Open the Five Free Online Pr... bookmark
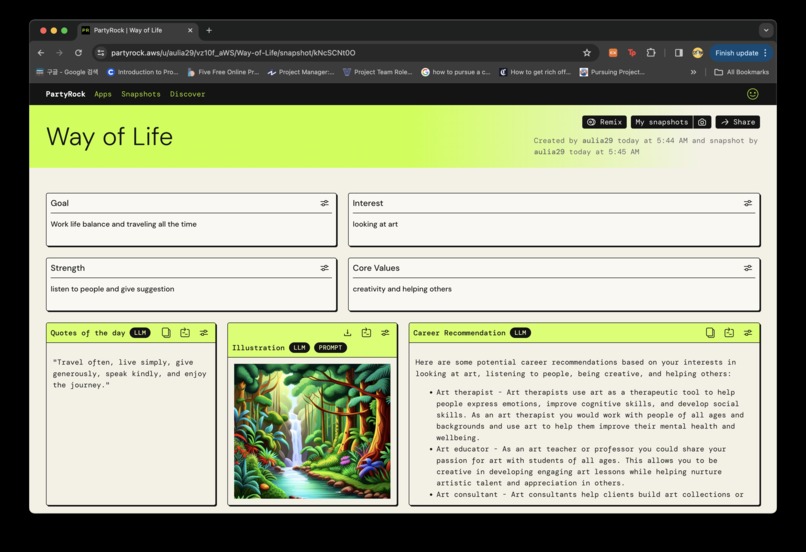Screen dimensions: 806x552 223,72
